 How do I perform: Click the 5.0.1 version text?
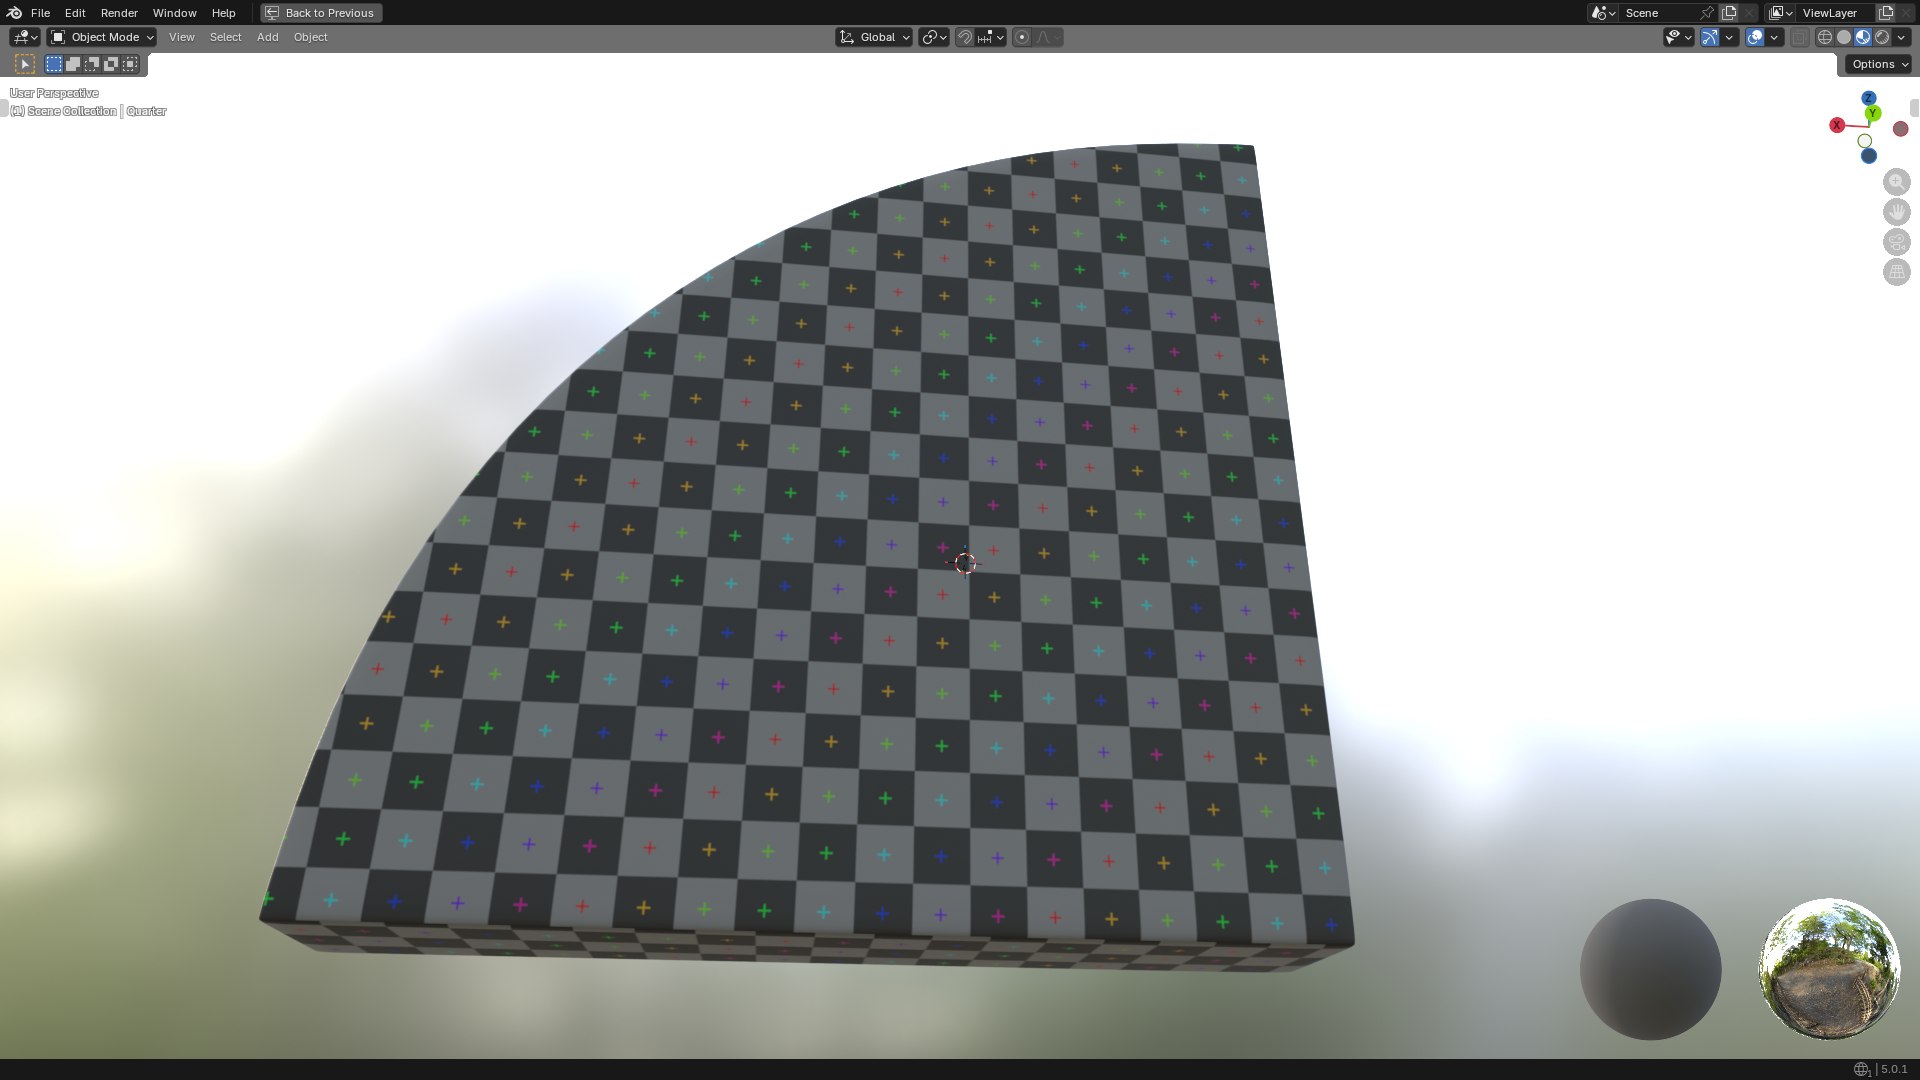click(x=1894, y=1069)
